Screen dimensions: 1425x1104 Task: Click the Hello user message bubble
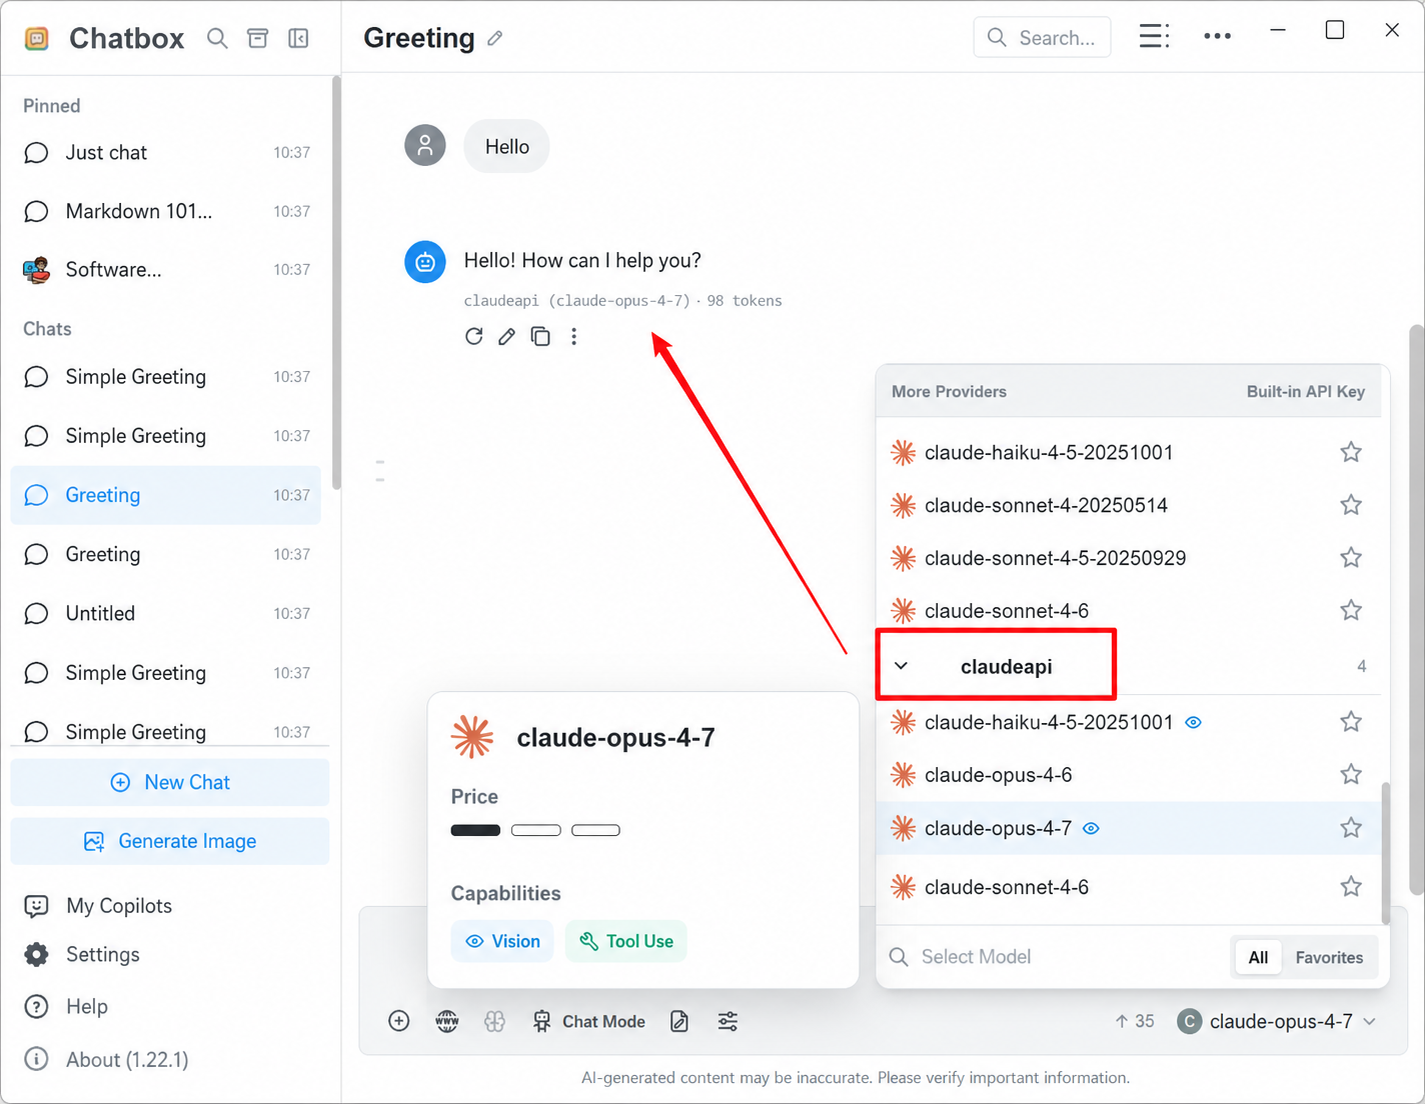coord(507,146)
